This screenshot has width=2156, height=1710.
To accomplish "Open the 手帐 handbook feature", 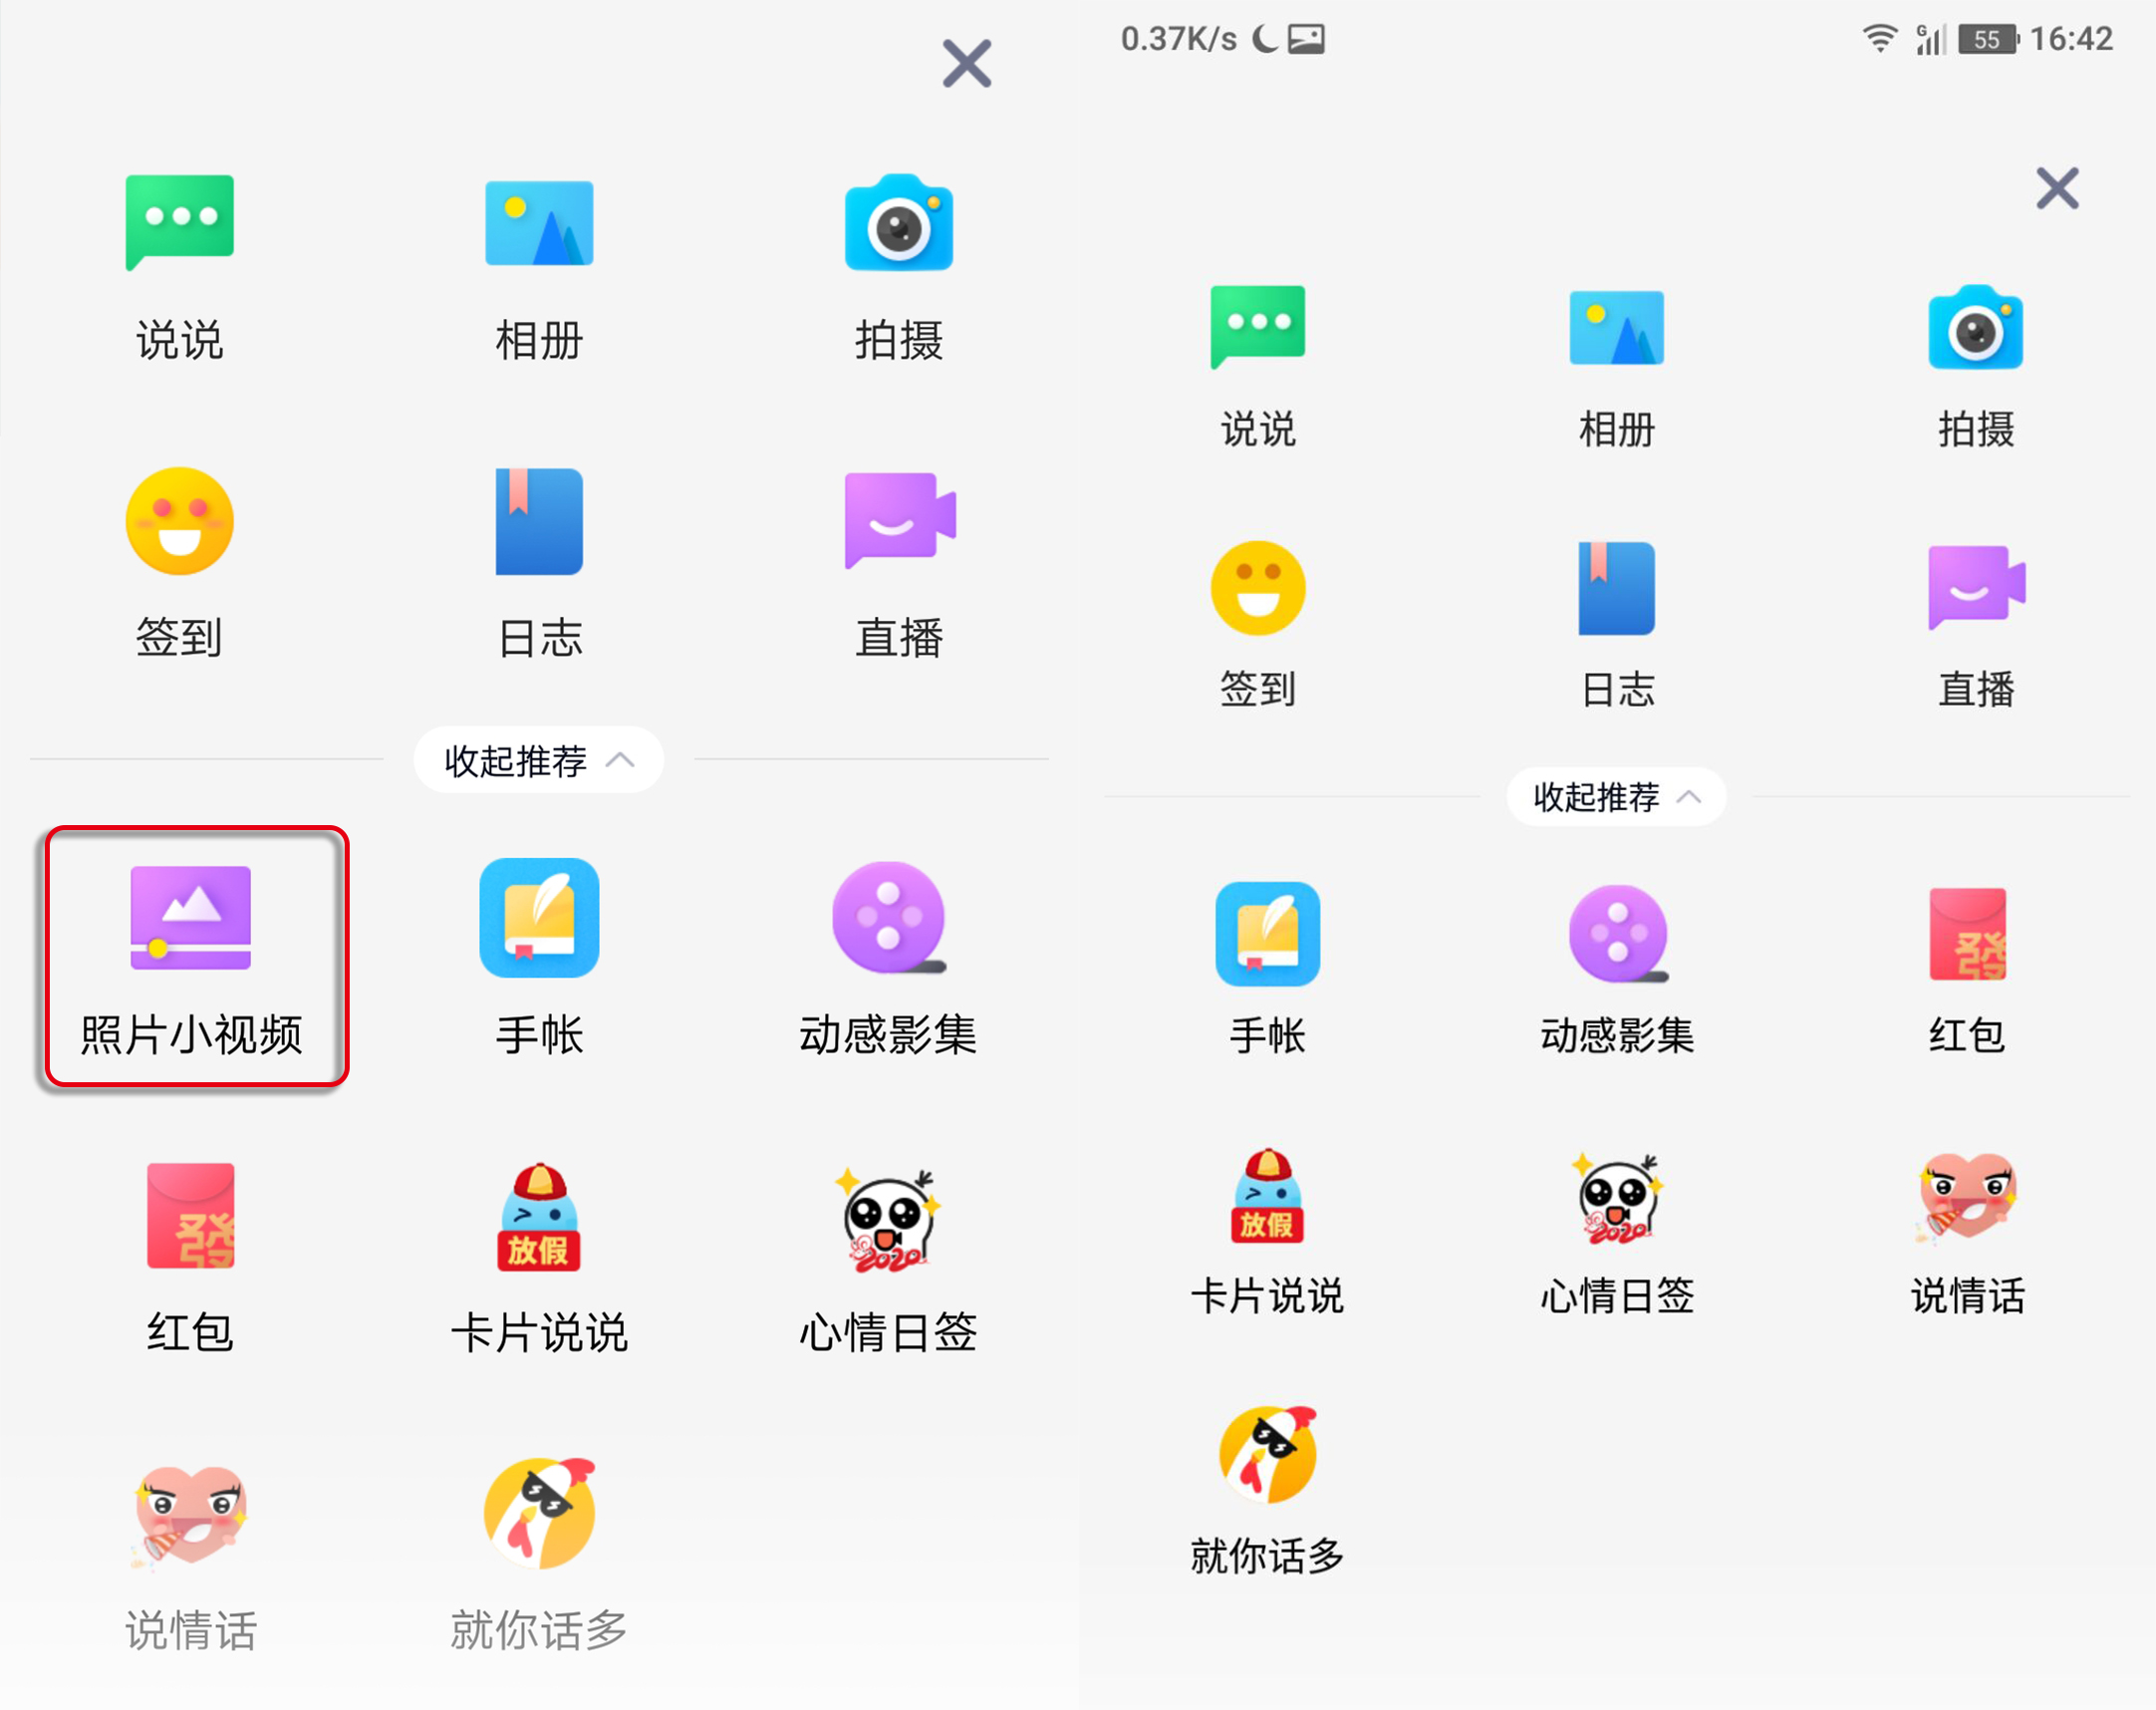I will coord(538,955).
